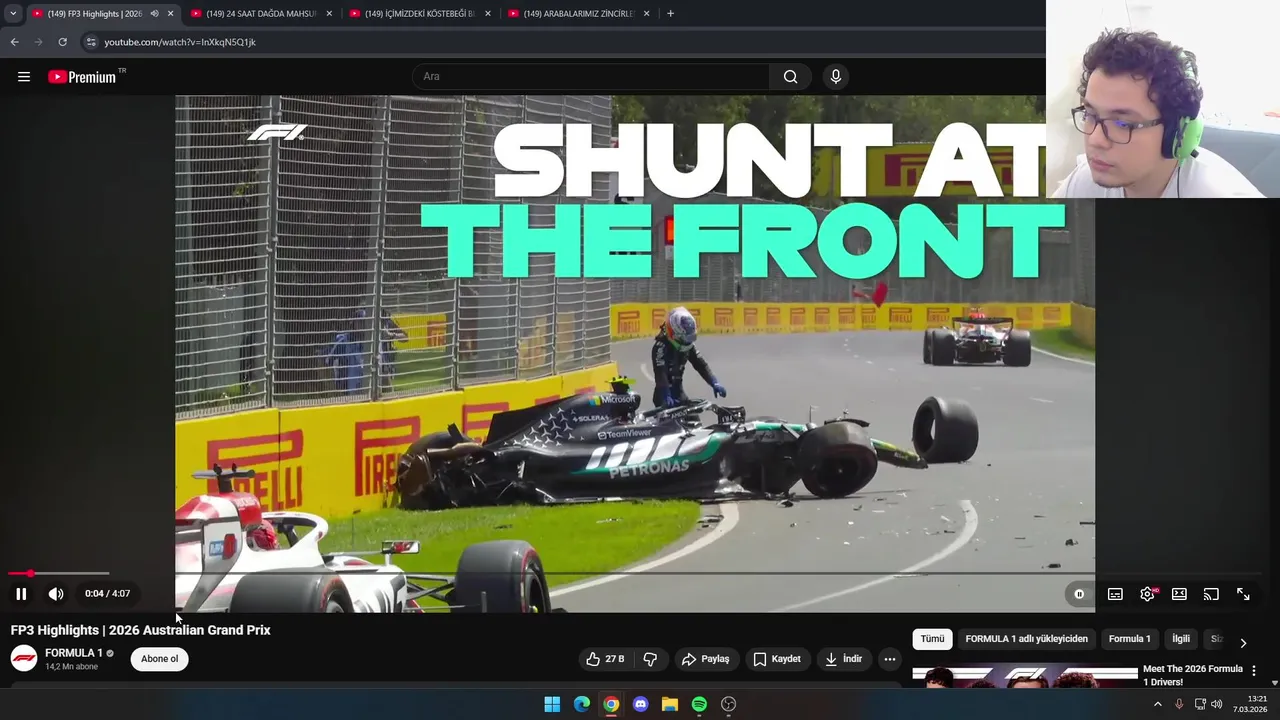The width and height of the screenshot is (1280, 720).
Task: Pause the video playback
Action: coord(21,594)
